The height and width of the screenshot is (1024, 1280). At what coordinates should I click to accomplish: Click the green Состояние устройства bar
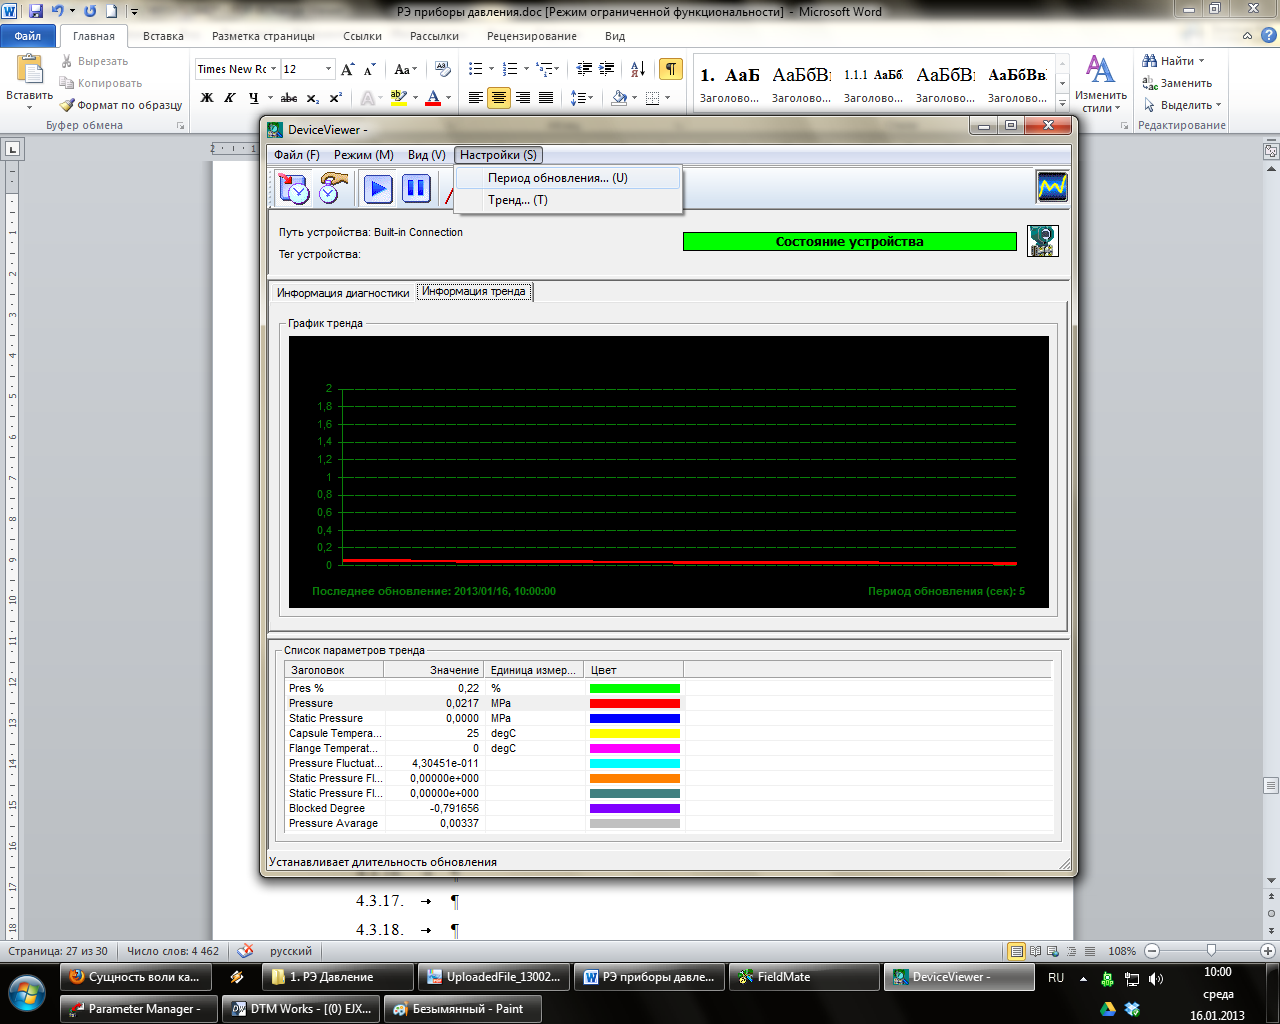[850, 241]
